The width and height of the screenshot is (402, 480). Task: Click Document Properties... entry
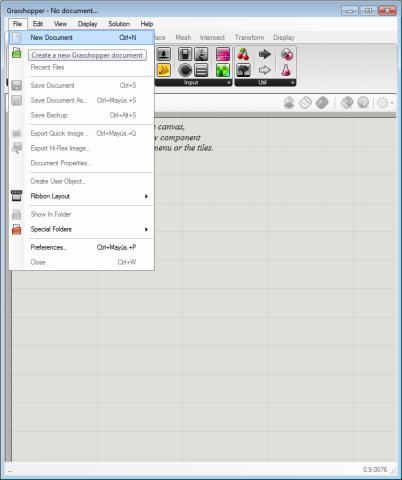82,163
